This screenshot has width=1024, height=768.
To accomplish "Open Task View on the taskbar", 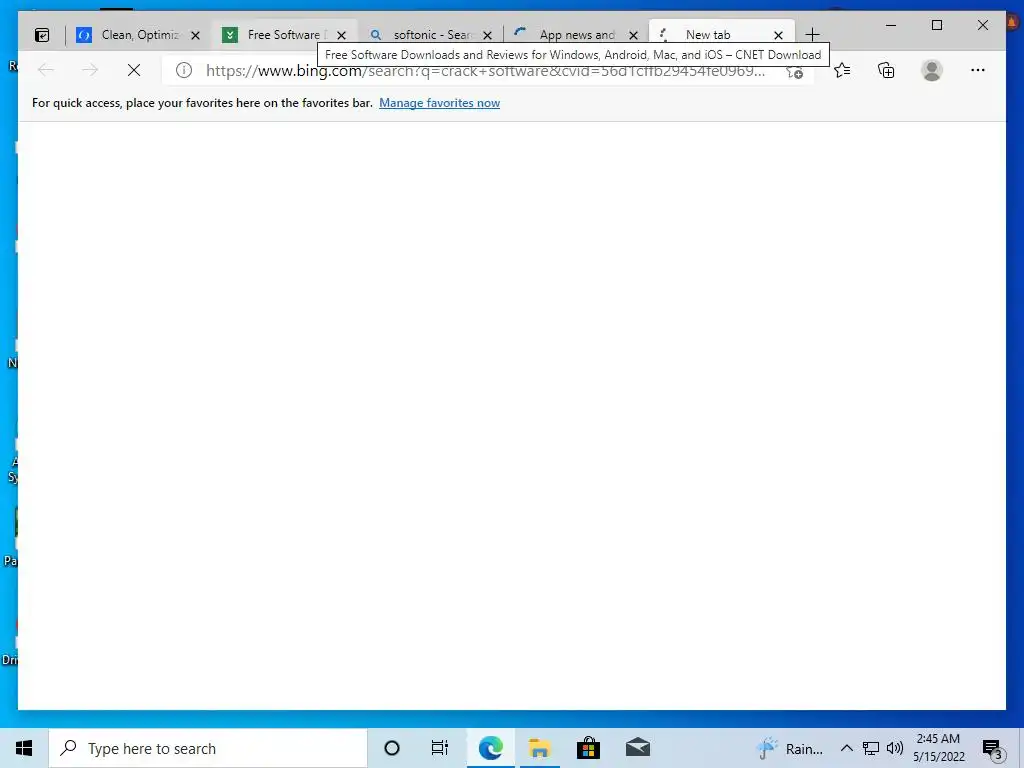I will pyautogui.click(x=440, y=748).
